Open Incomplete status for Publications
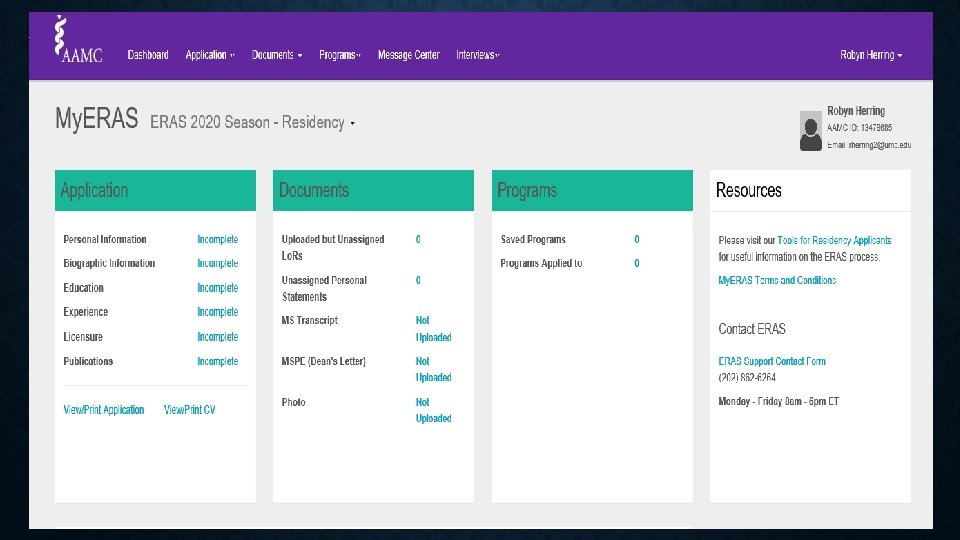This screenshot has height=540, width=960. coord(217,361)
